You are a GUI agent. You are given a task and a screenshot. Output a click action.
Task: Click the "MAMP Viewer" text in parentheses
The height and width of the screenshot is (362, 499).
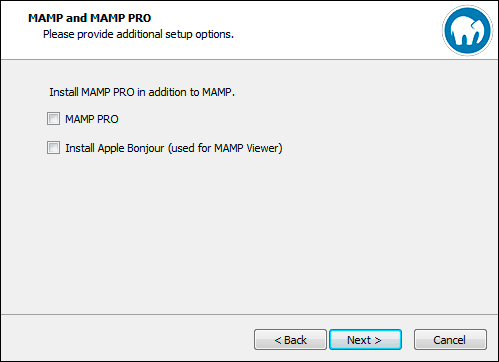pos(246,148)
